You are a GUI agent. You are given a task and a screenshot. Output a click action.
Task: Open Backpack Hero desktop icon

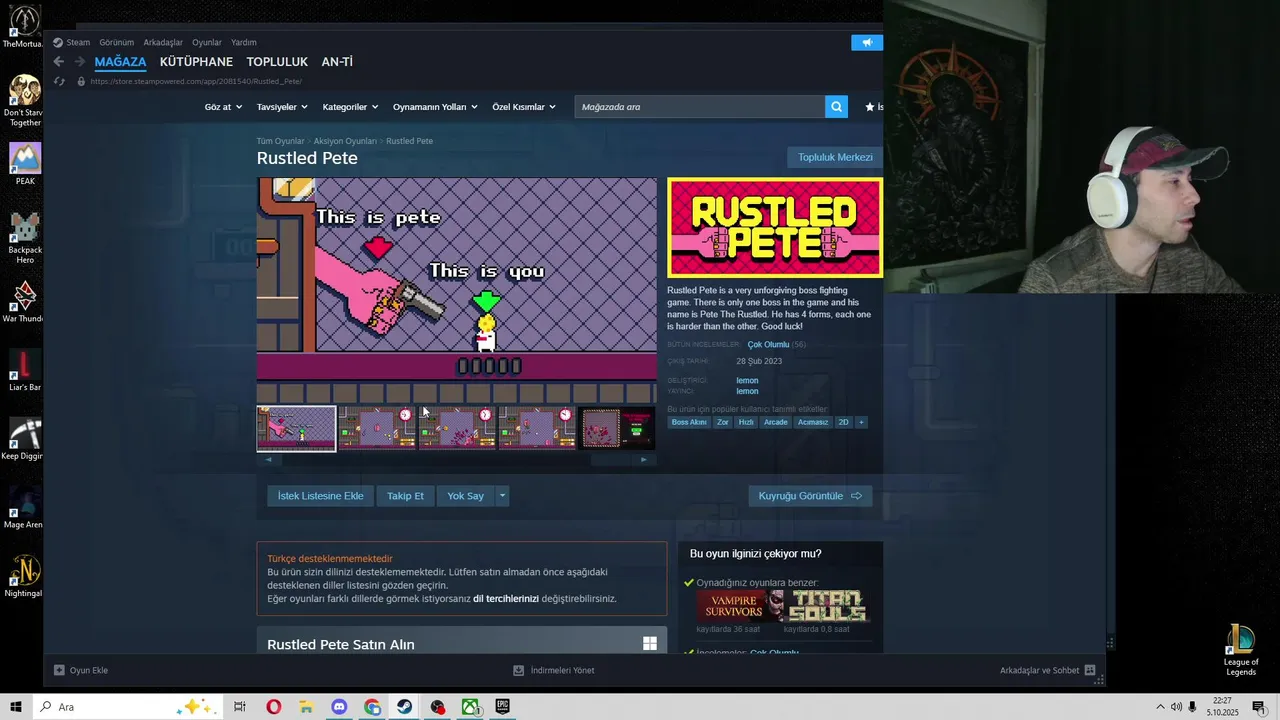24,238
